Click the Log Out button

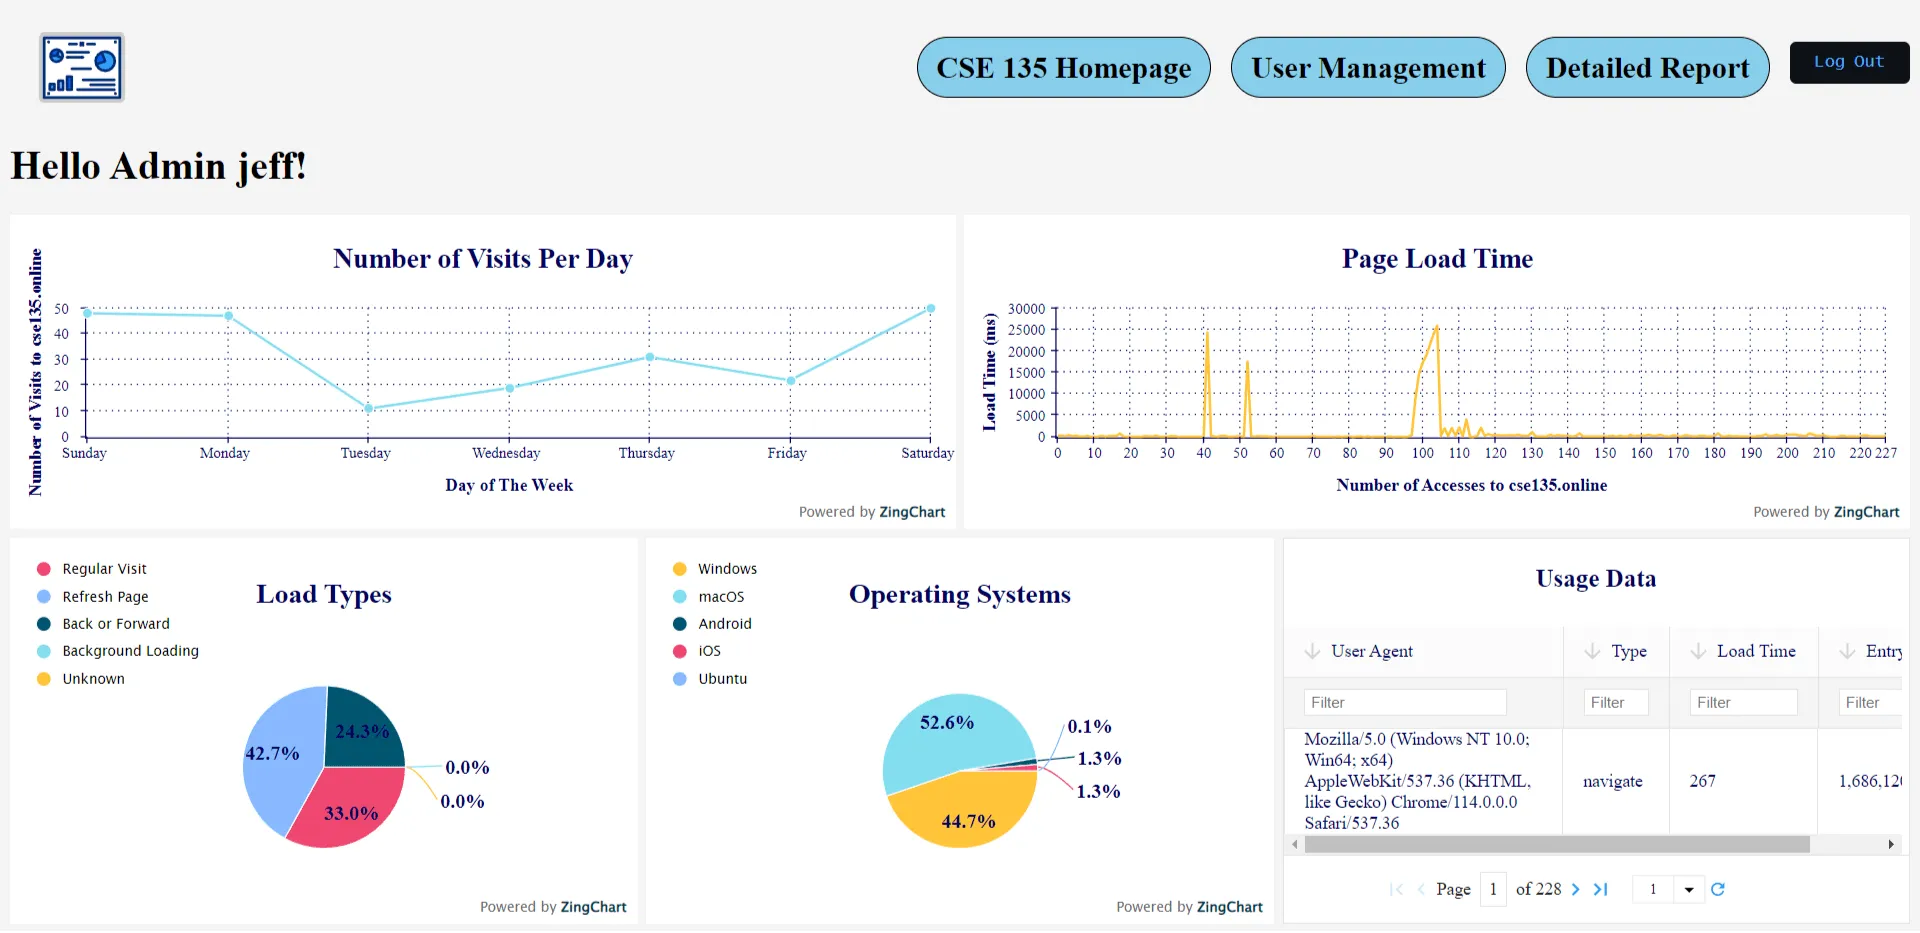1849,62
